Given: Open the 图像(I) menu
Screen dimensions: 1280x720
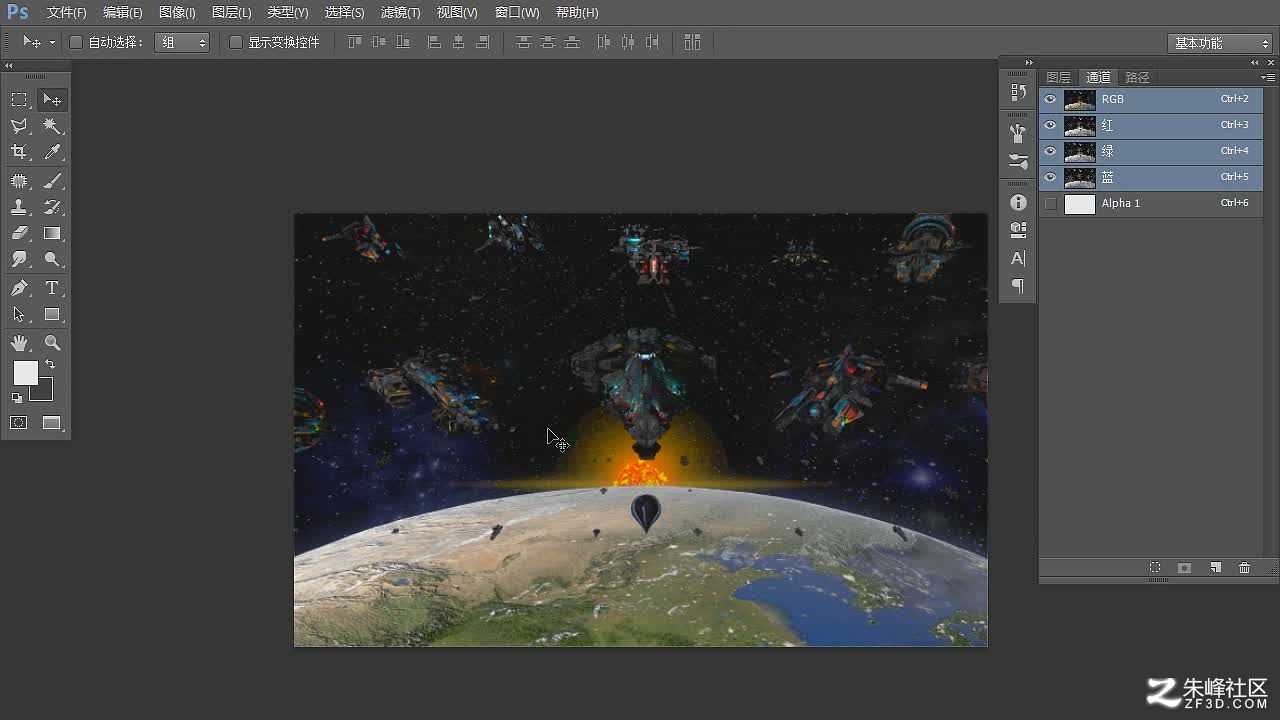Looking at the screenshot, I should tap(177, 12).
